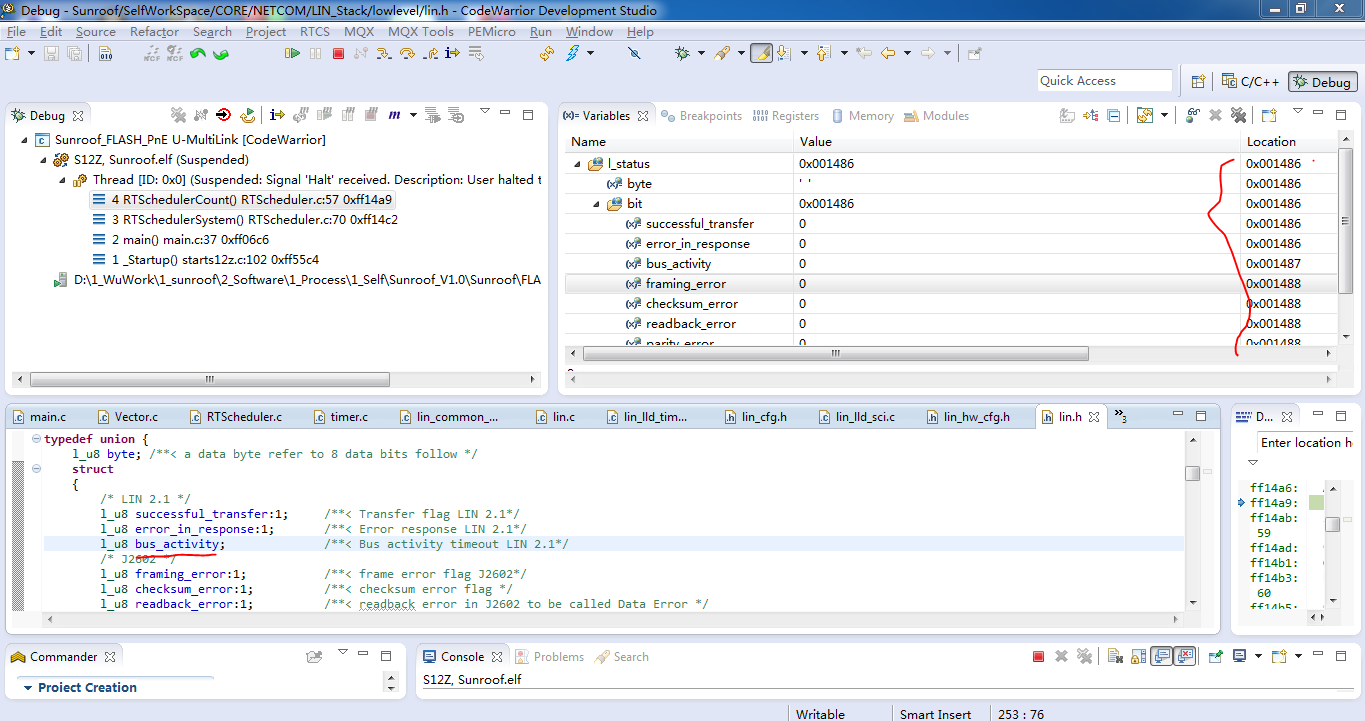This screenshot has width=1365, height=721.
Task: Toggle Instruction Stepping Mode
Action: 452,52
